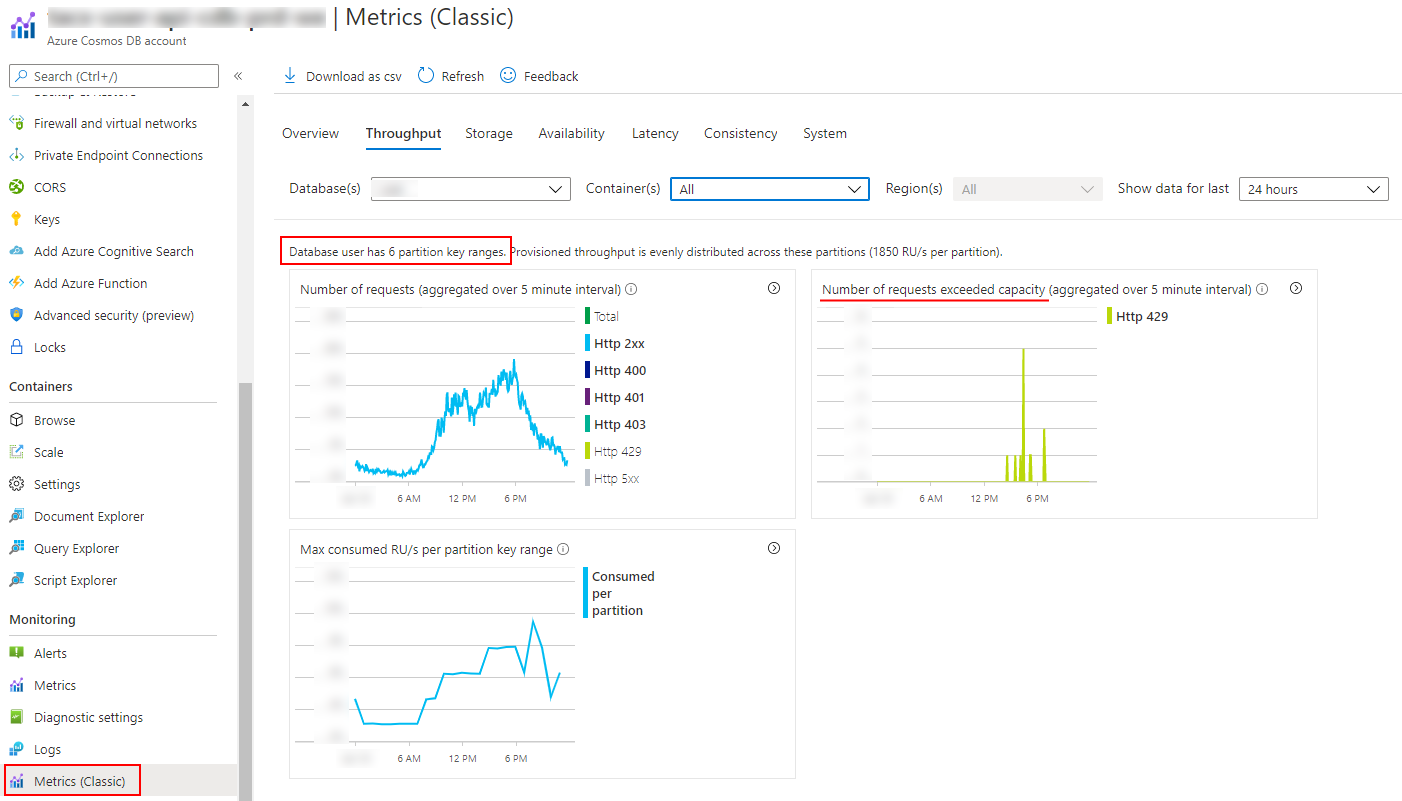Click info icon beside Number of requests title
The width and height of the screenshot is (1402, 801).
coord(632,290)
